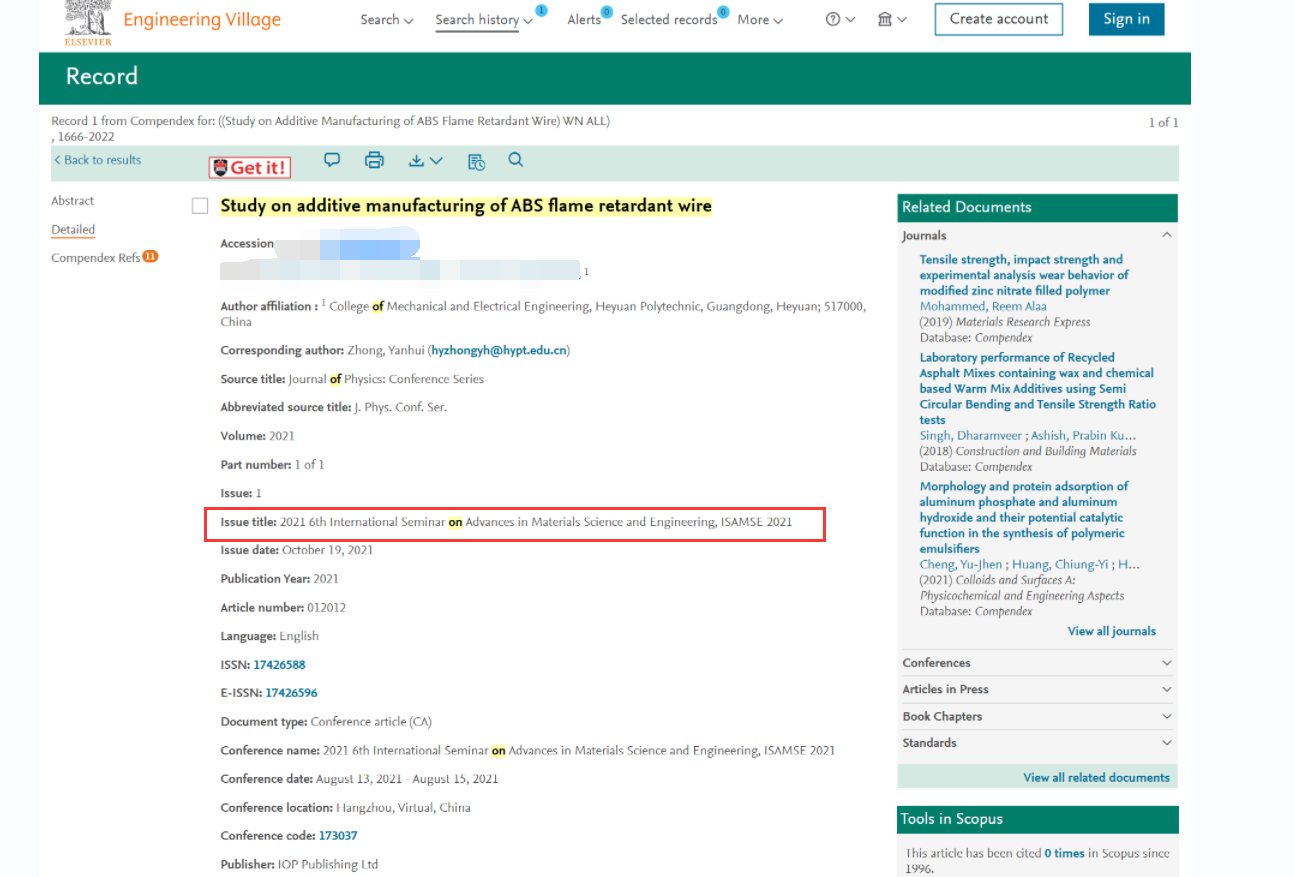This screenshot has width=1294, height=877.
Task: Click the Create account button
Action: point(999,19)
